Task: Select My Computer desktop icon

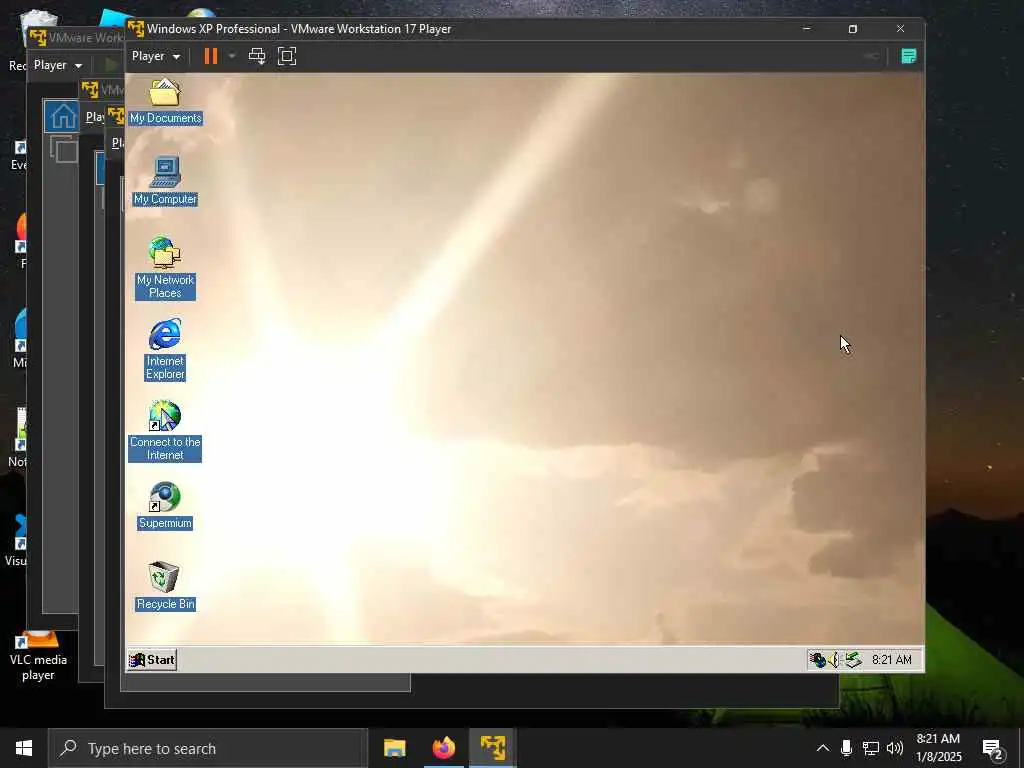Action: click(165, 181)
